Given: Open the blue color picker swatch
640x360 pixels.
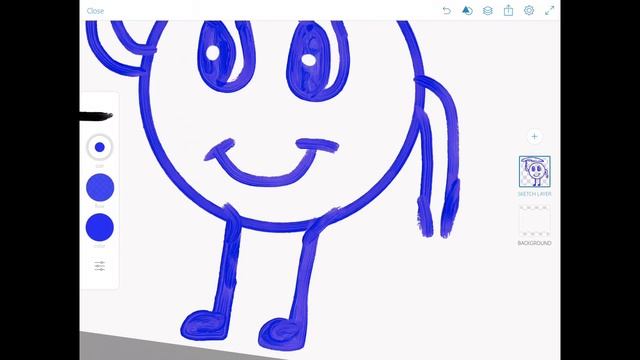Looking at the screenshot, I should coord(100,227).
